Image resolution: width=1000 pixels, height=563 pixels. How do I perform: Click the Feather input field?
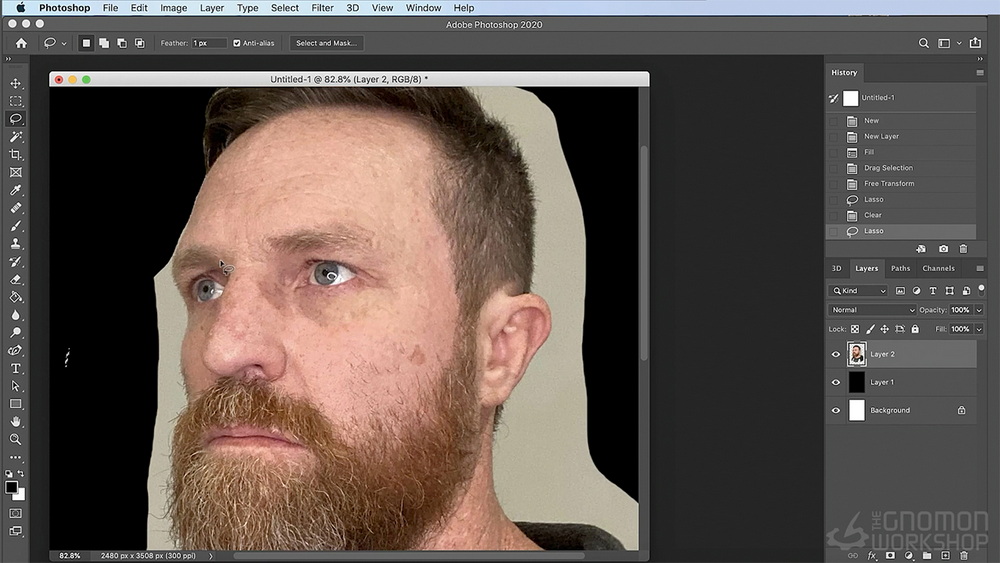(x=209, y=43)
